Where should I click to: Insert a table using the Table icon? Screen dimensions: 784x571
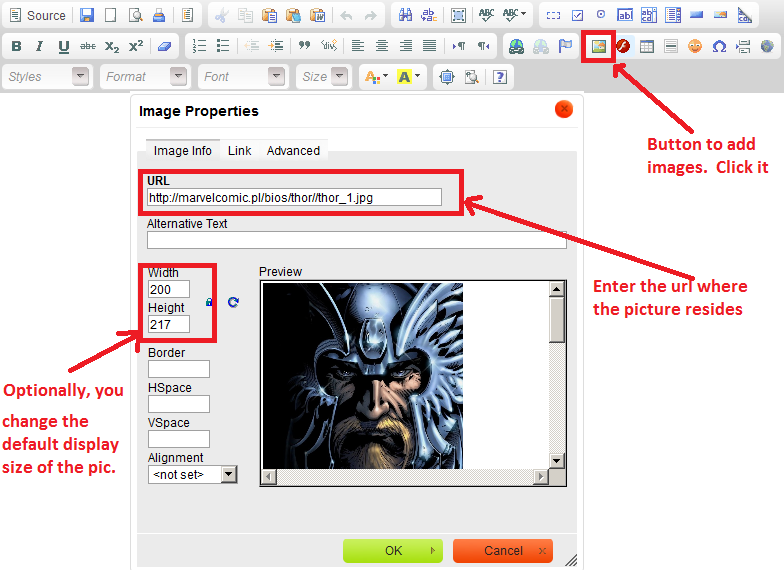tap(647, 46)
